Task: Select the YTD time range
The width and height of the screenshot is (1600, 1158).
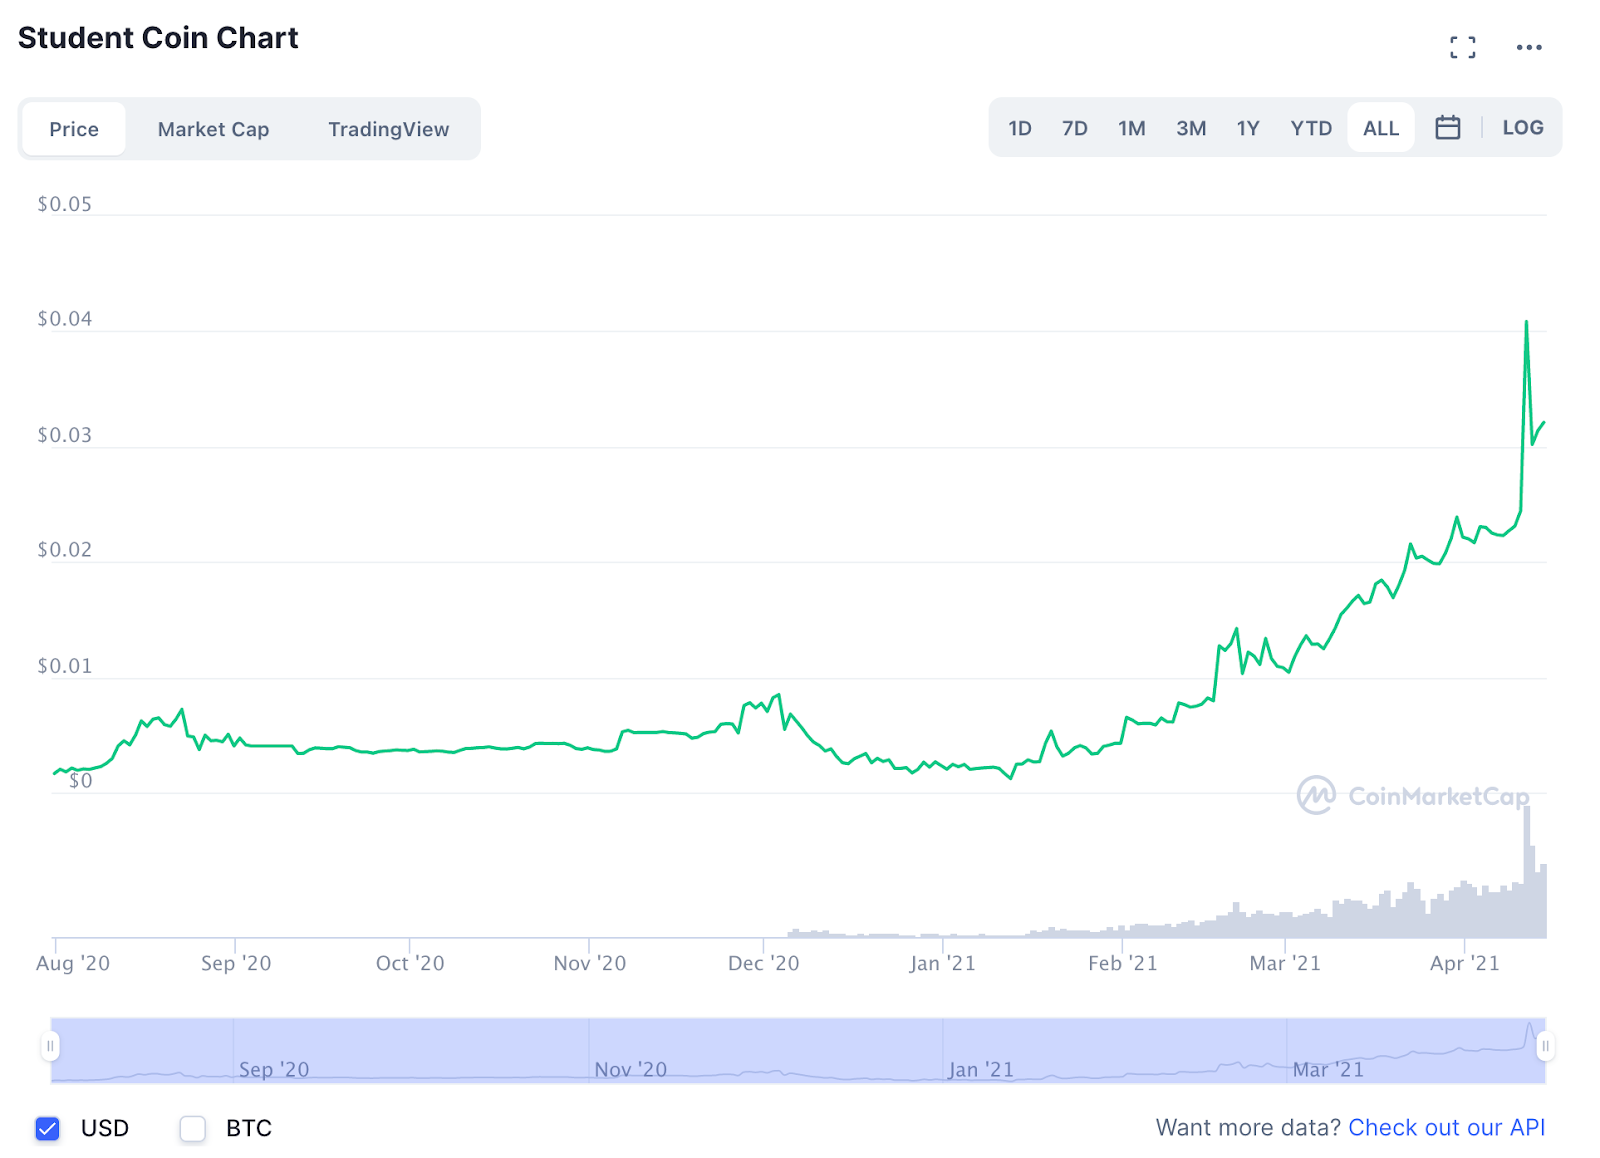Action: pyautogui.click(x=1310, y=128)
